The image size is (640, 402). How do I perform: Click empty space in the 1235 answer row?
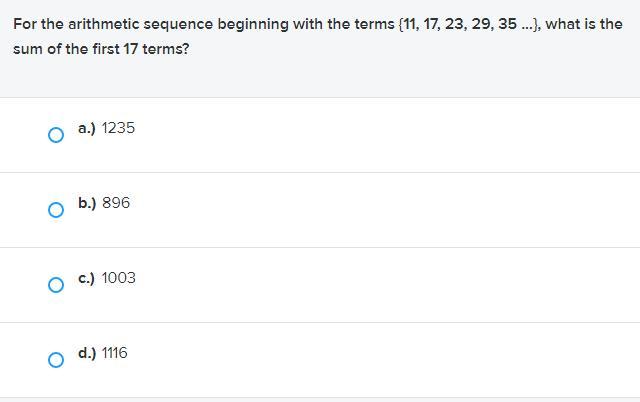(400, 135)
